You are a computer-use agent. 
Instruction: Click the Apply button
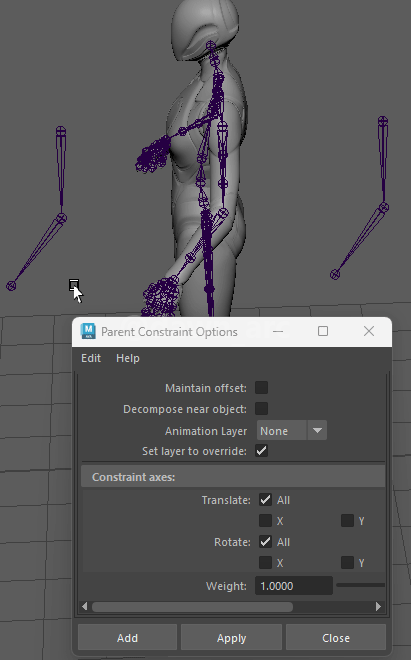(x=232, y=638)
